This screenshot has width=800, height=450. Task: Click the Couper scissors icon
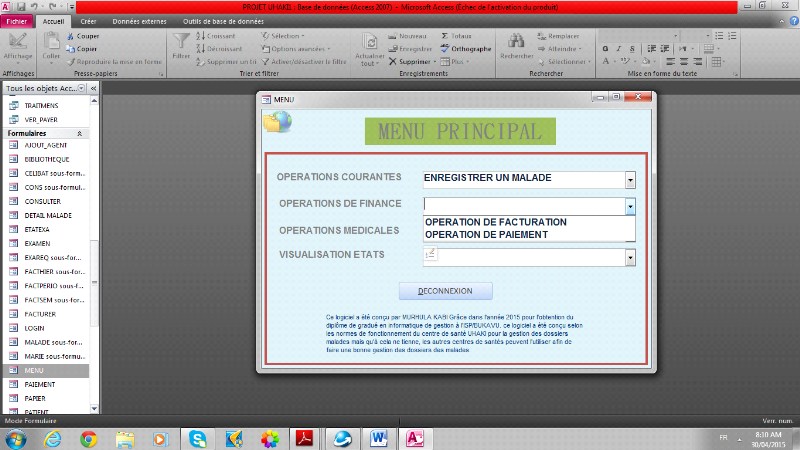71,36
